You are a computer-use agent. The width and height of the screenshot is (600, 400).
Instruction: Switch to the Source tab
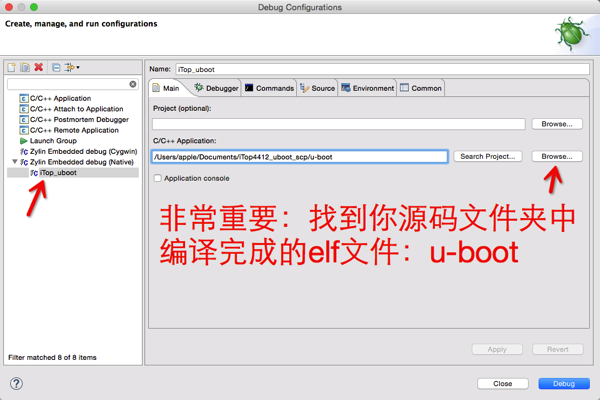pos(317,88)
